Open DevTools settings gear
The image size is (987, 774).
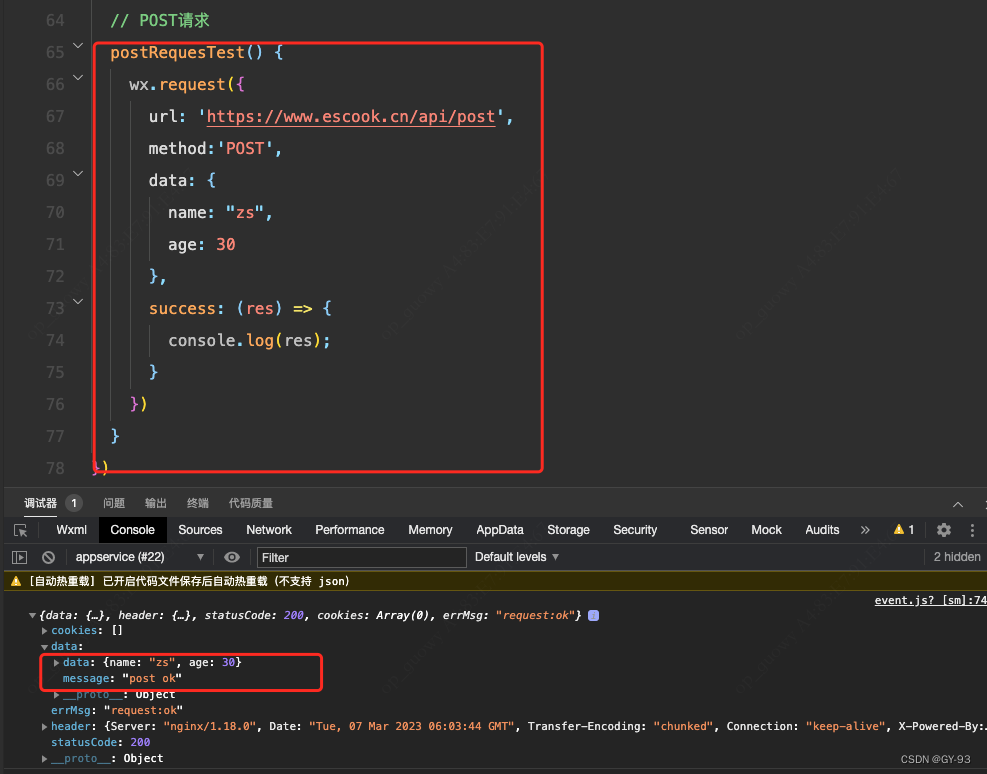944,530
